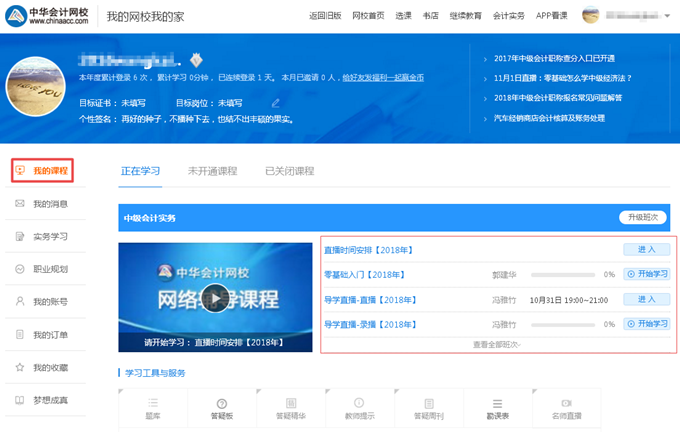The height and width of the screenshot is (432, 680).
Task: Click the 我的课程 sidebar icon
Action: [x=20, y=170]
